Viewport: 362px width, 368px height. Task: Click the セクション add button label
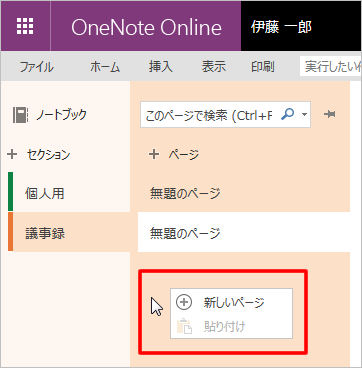[x=49, y=155]
